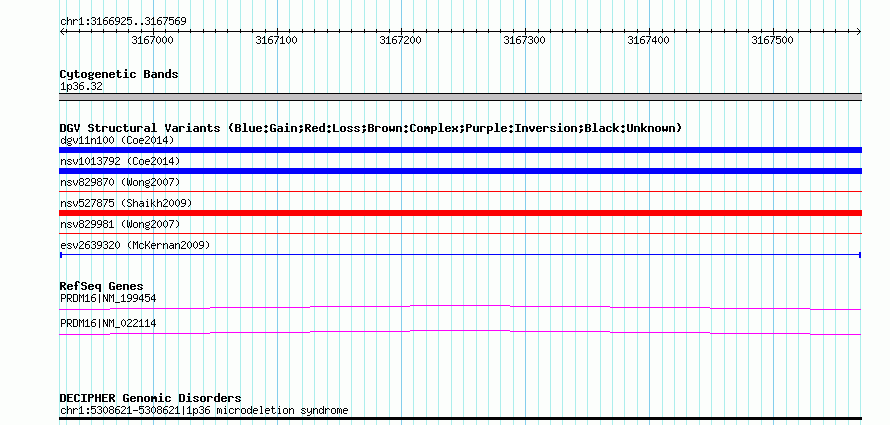This screenshot has width=890, height=425.
Task: Click the magenta PRDM16 NM_022114 gene line
Action: coord(460,332)
